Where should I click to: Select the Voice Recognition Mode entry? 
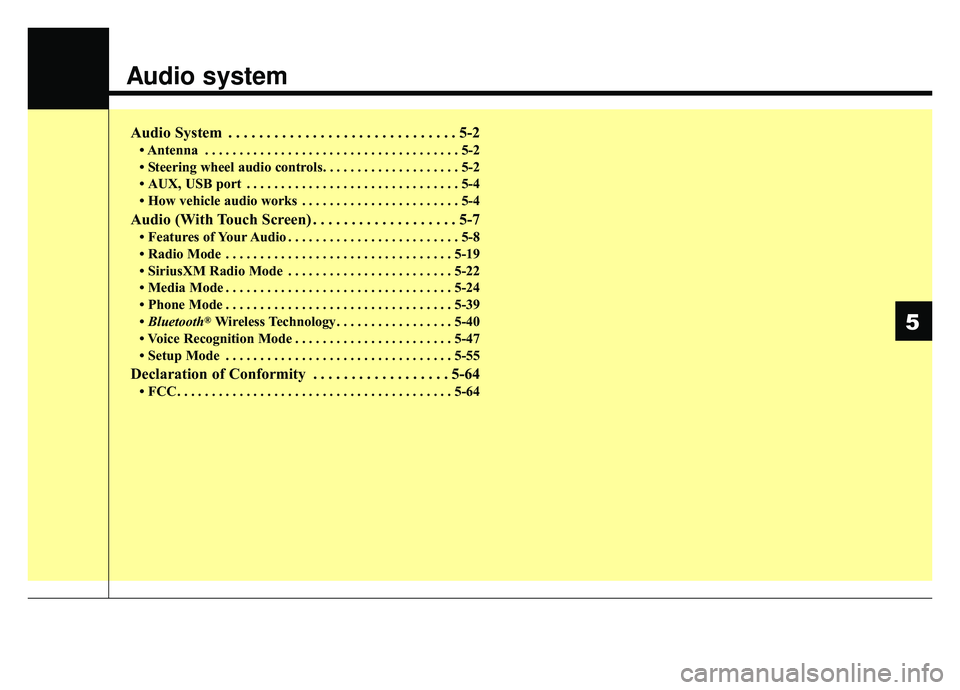(x=309, y=339)
